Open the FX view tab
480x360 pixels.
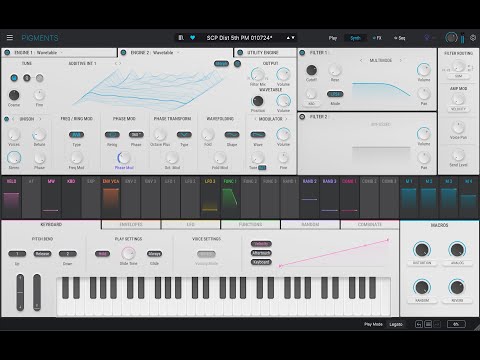coord(377,38)
